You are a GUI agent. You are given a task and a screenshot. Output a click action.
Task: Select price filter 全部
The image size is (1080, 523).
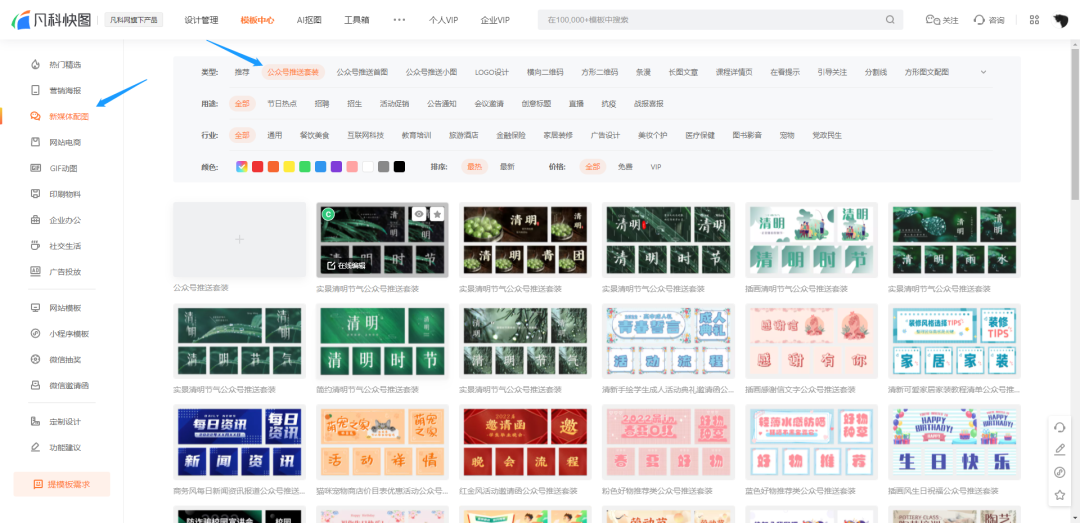point(592,167)
